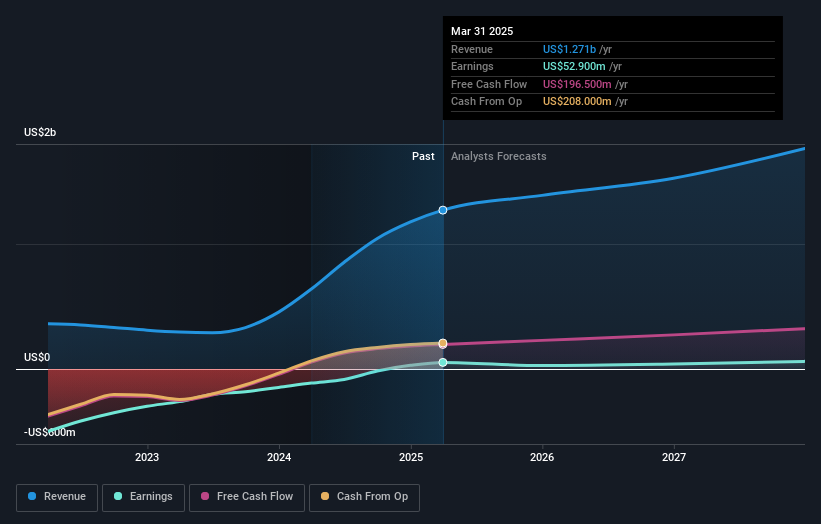Click the Revenue row label in tooltip

pos(472,49)
